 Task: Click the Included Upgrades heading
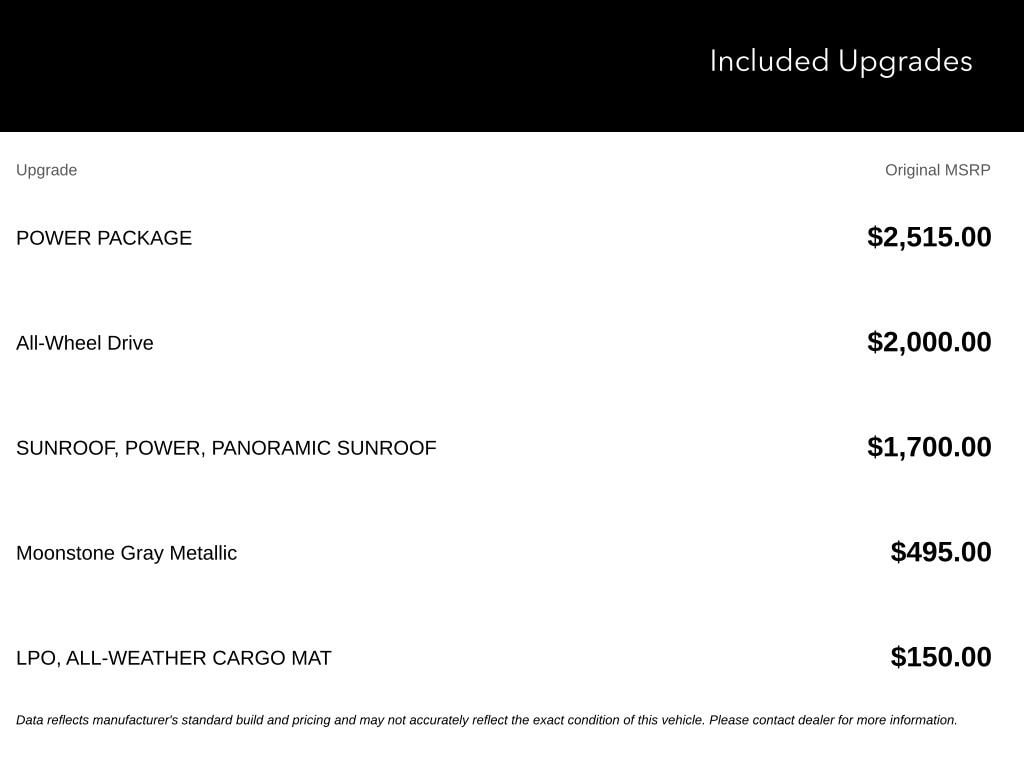point(840,62)
